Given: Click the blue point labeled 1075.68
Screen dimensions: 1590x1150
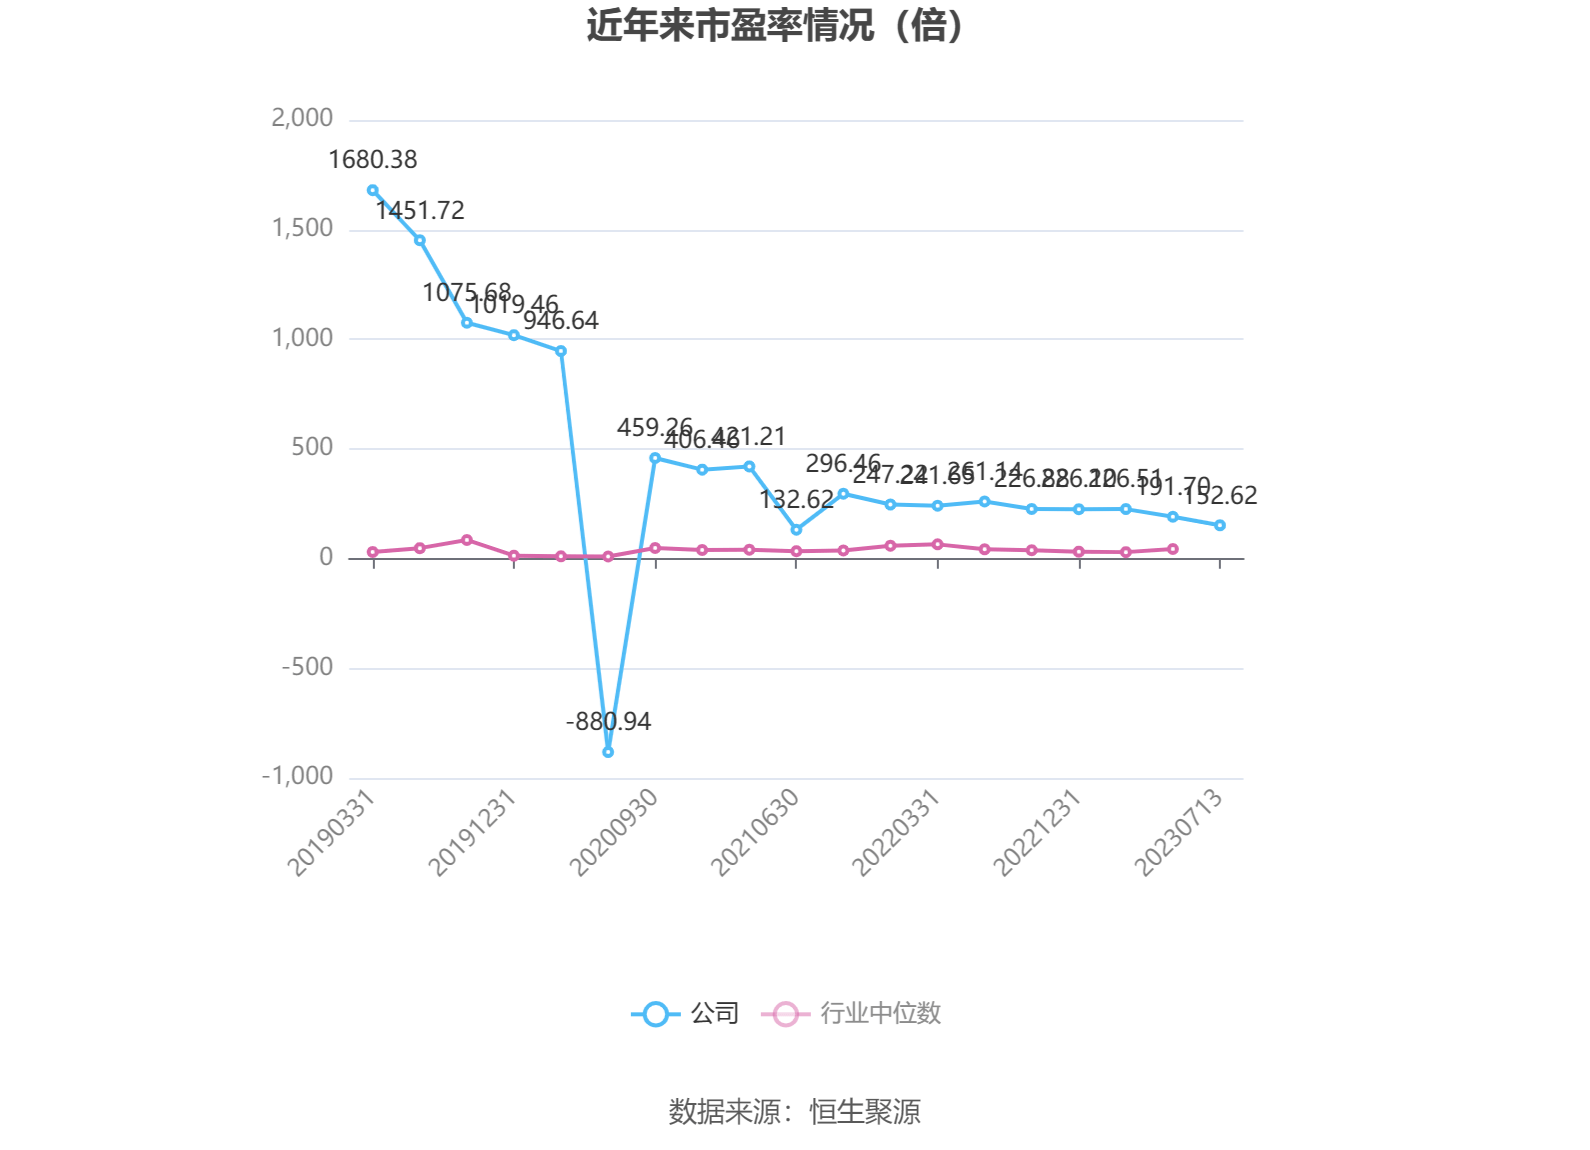Looking at the screenshot, I should point(467,323).
